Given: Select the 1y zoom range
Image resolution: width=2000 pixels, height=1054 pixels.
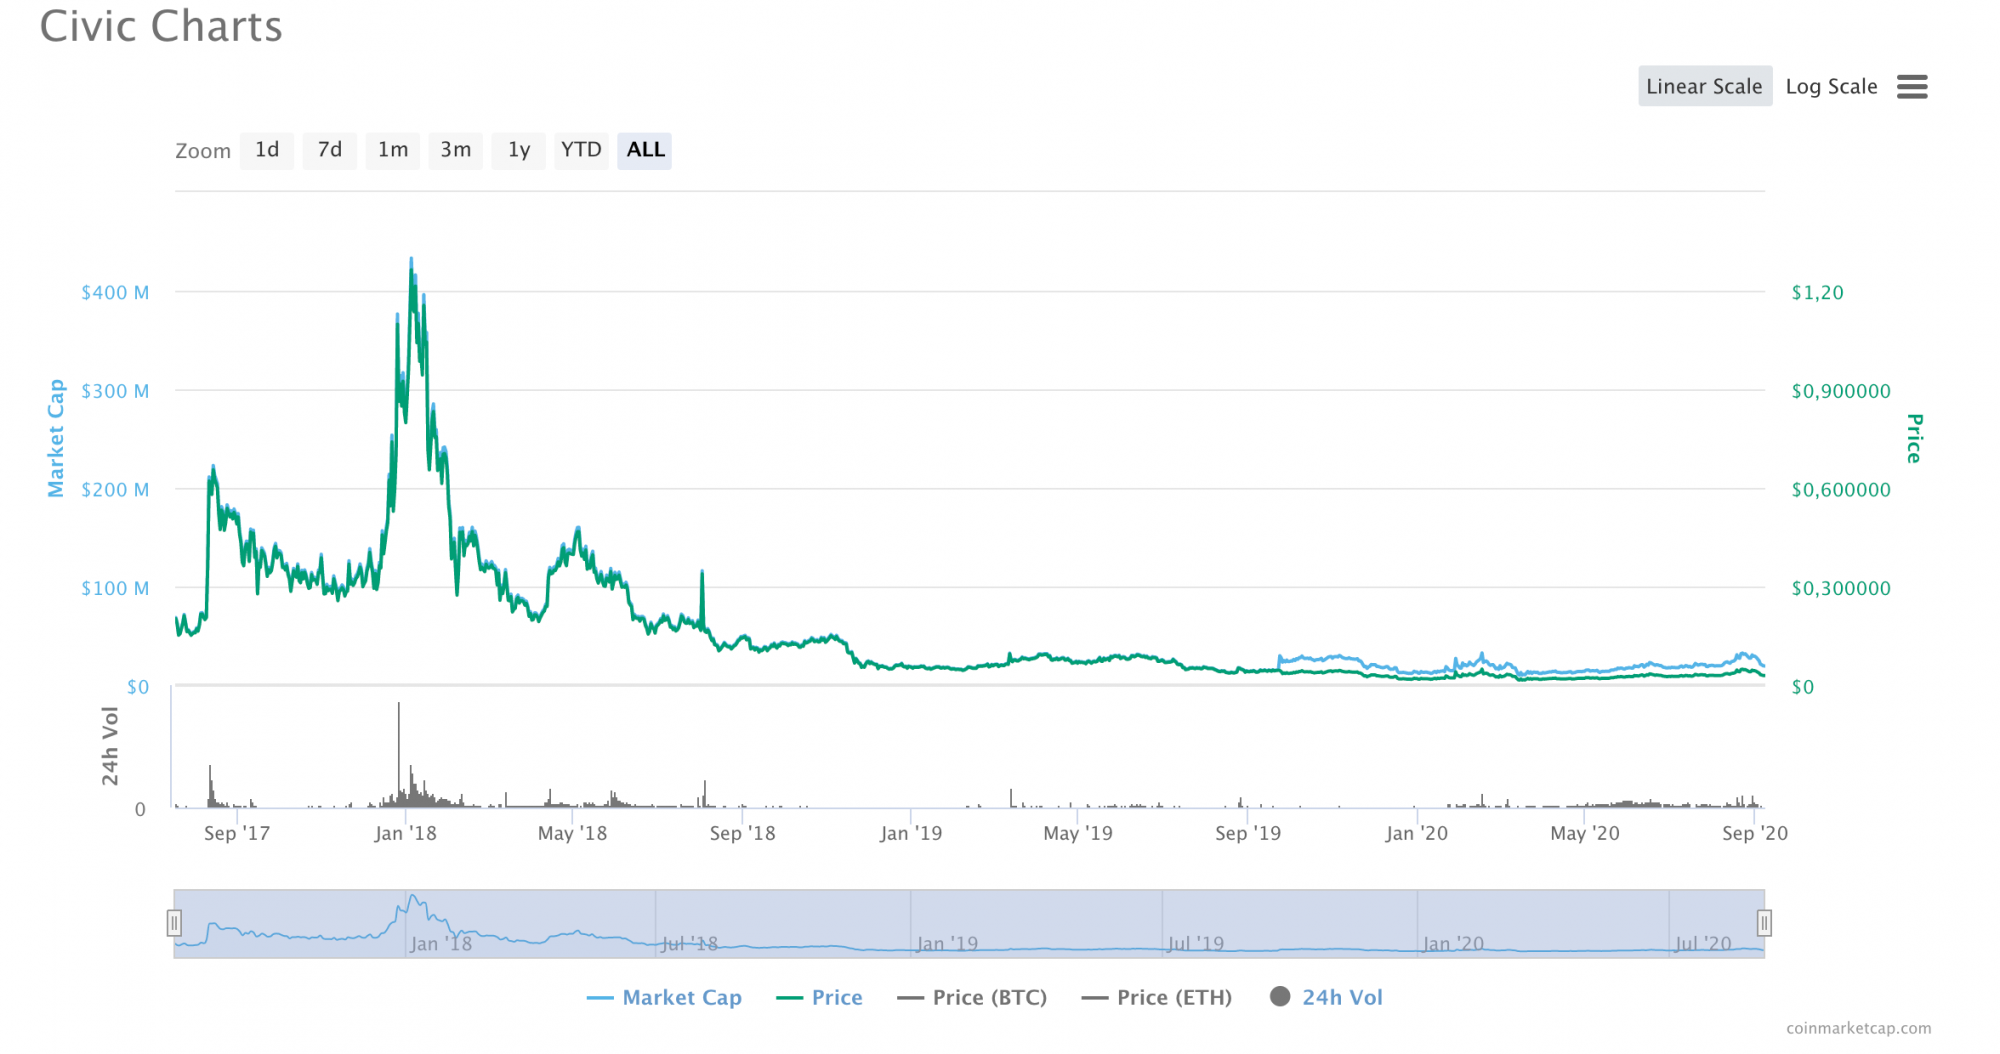Looking at the screenshot, I should click(519, 150).
